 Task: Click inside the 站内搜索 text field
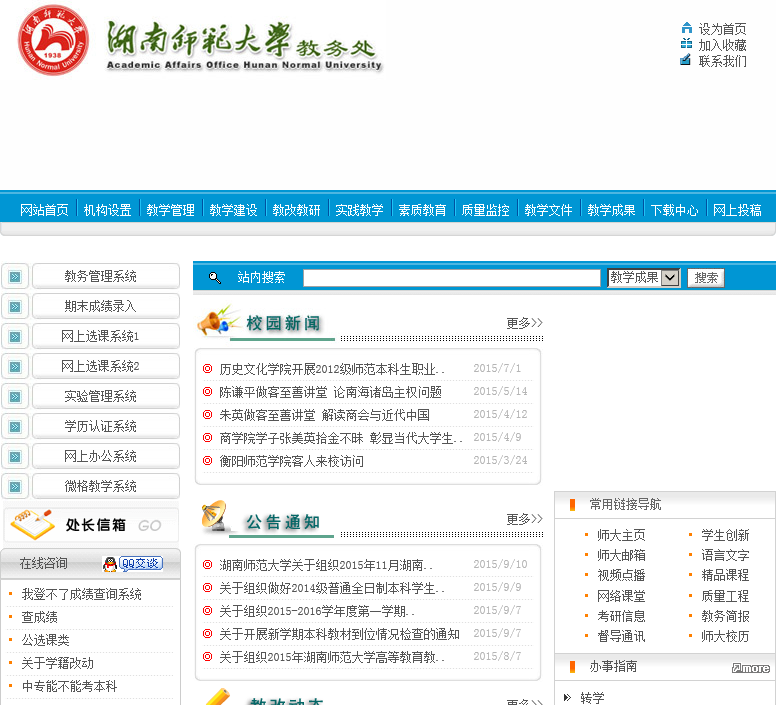451,278
